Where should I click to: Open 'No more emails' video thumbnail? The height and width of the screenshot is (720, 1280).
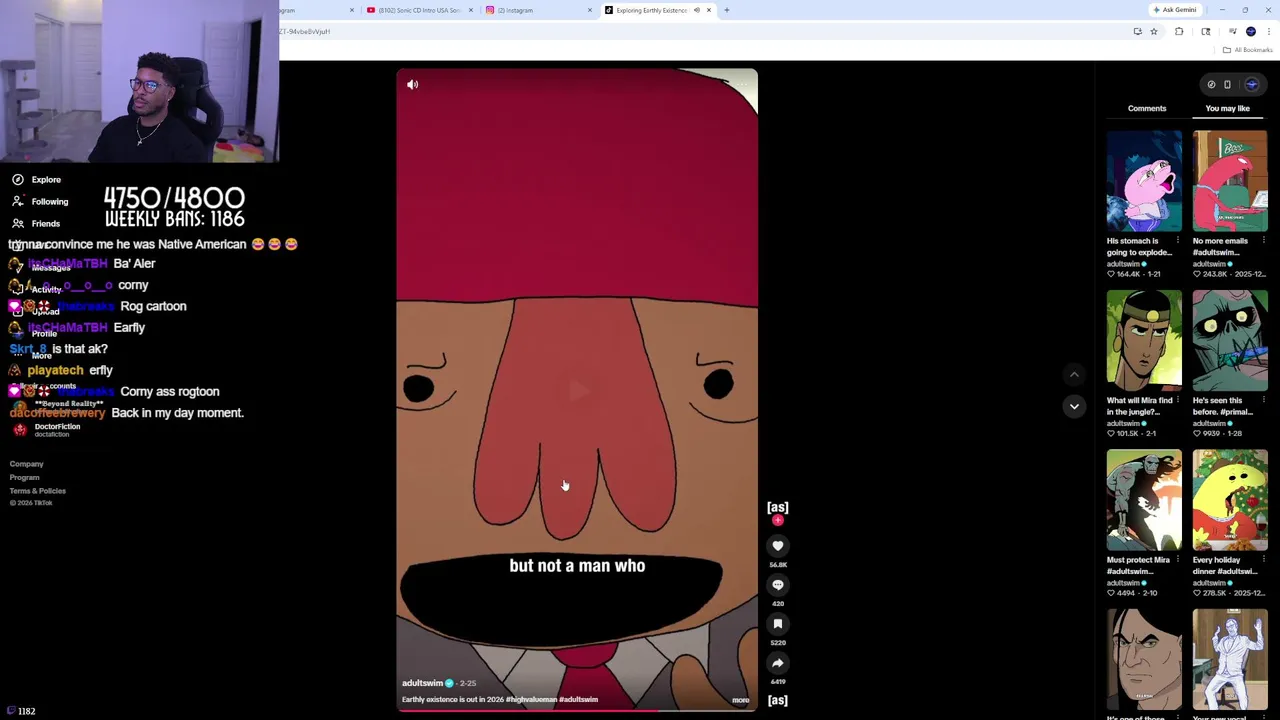[x=1230, y=181]
